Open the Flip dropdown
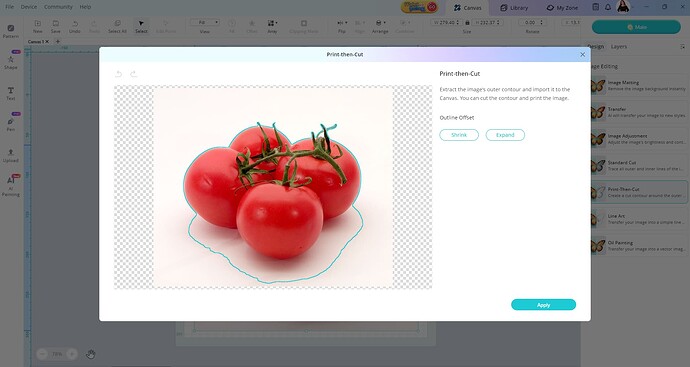 (x=342, y=26)
